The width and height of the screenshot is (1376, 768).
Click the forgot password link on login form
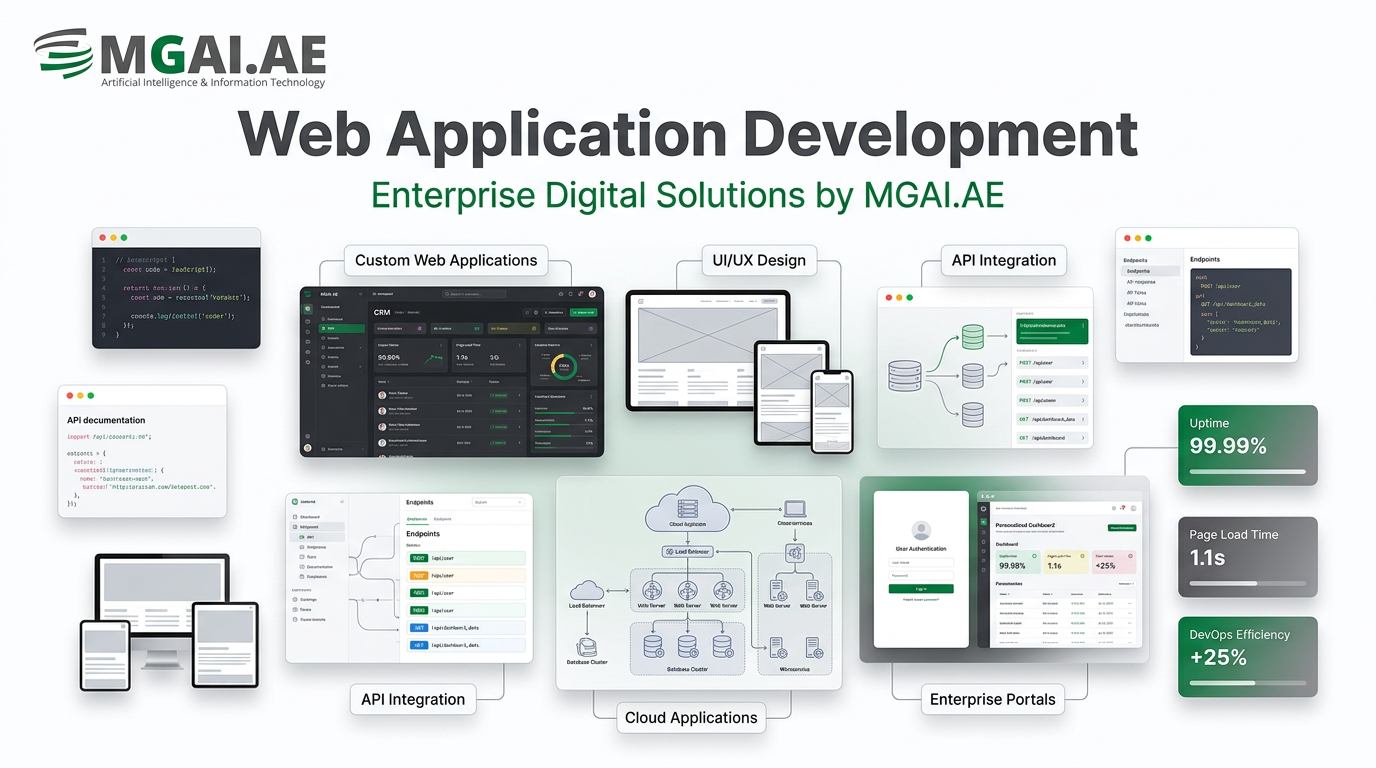pyautogui.click(x=921, y=599)
